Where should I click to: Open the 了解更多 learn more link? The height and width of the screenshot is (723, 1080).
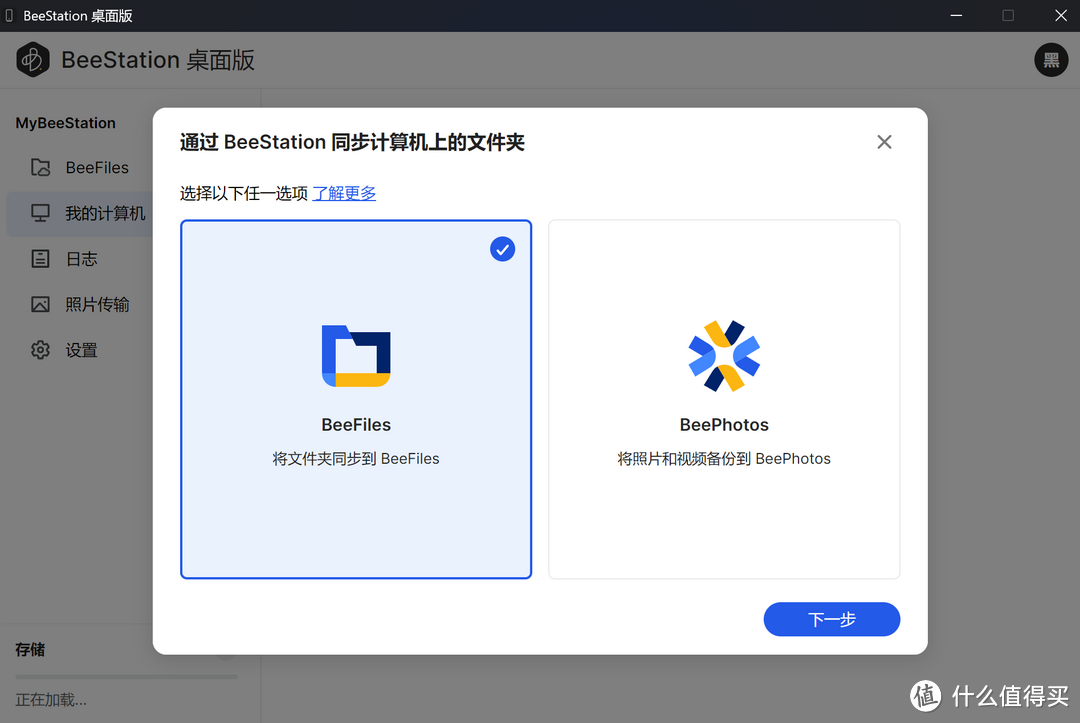(x=344, y=192)
